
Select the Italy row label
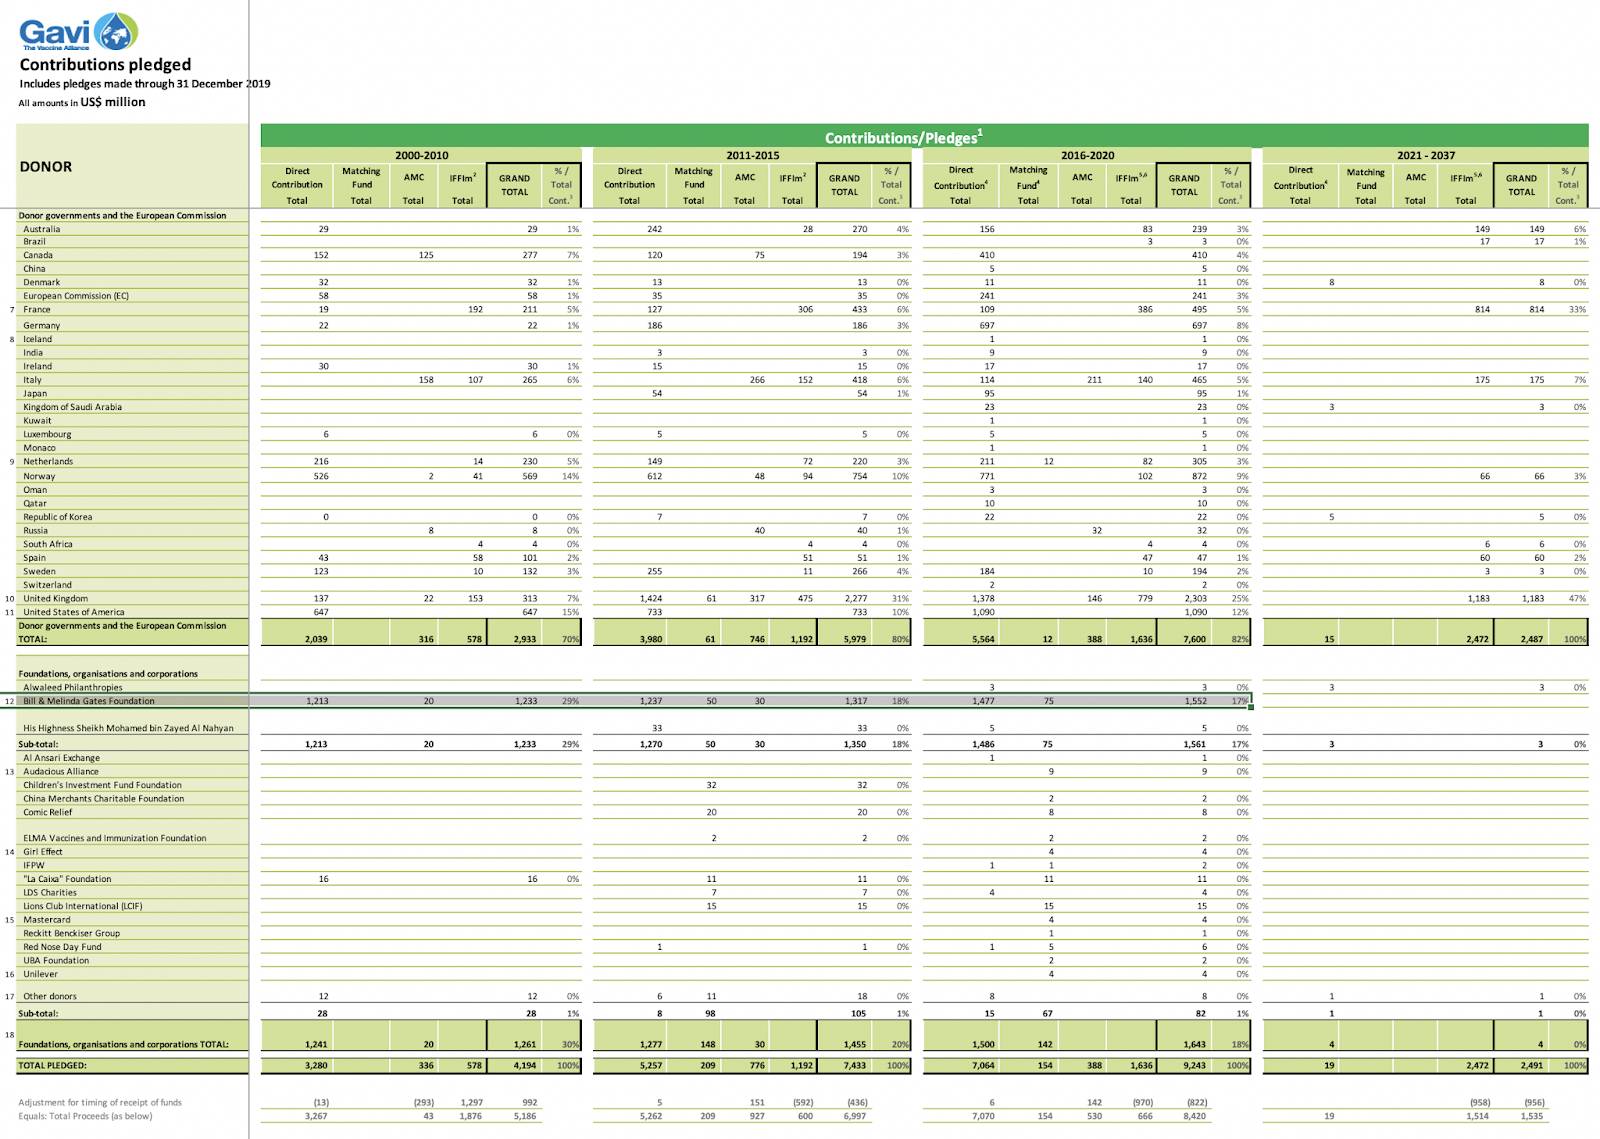pos(33,380)
